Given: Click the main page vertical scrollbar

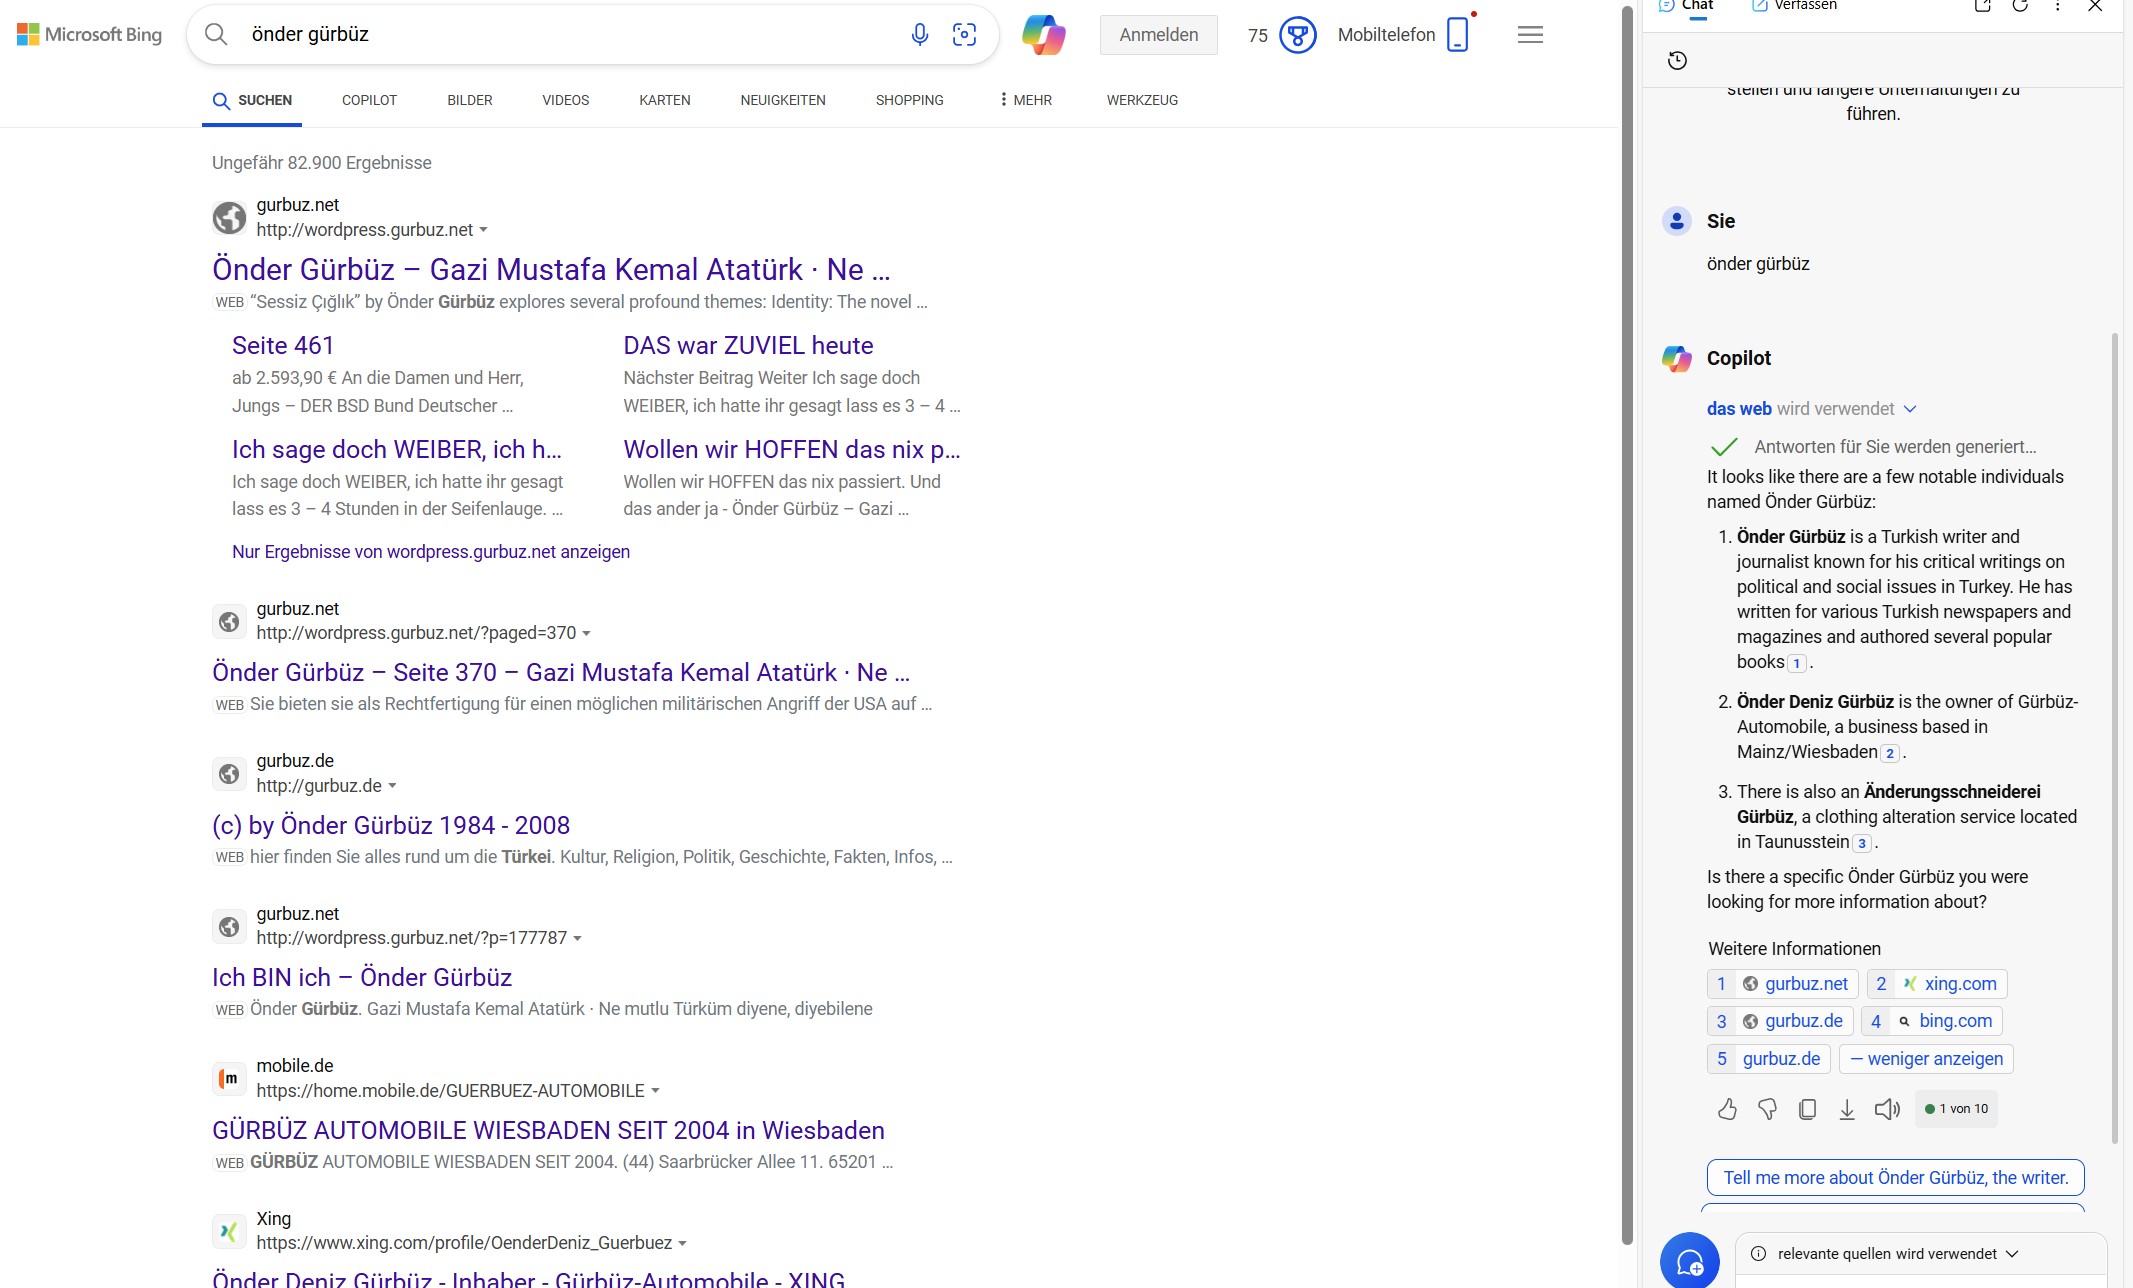Looking at the screenshot, I should (x=1627, y=625).
